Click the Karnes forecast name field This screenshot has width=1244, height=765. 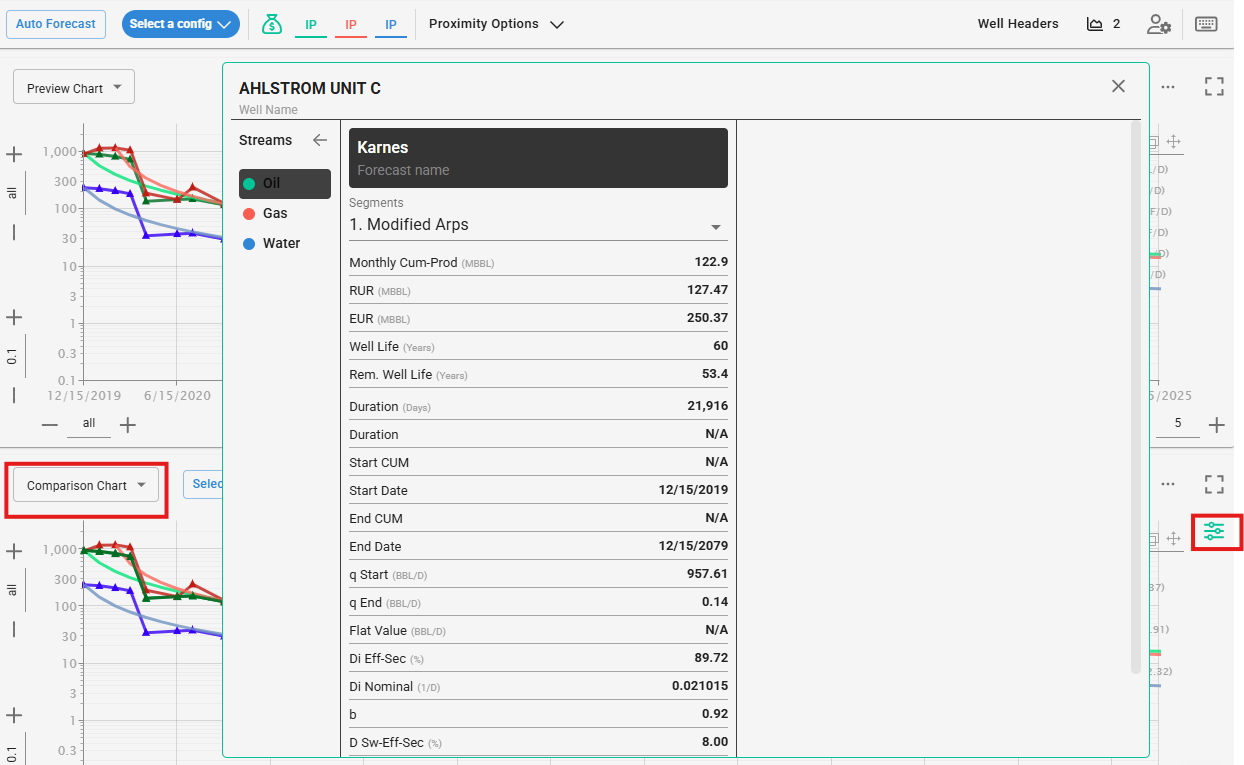538,158
